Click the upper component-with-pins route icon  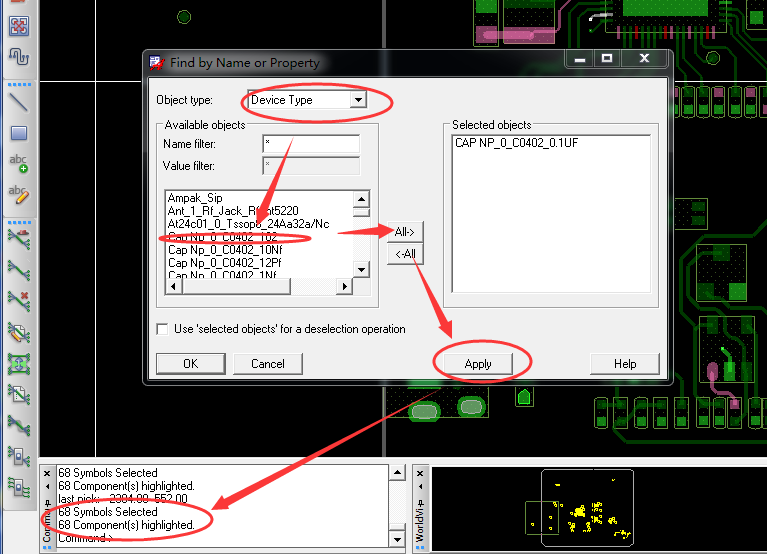tap(19, 456)
